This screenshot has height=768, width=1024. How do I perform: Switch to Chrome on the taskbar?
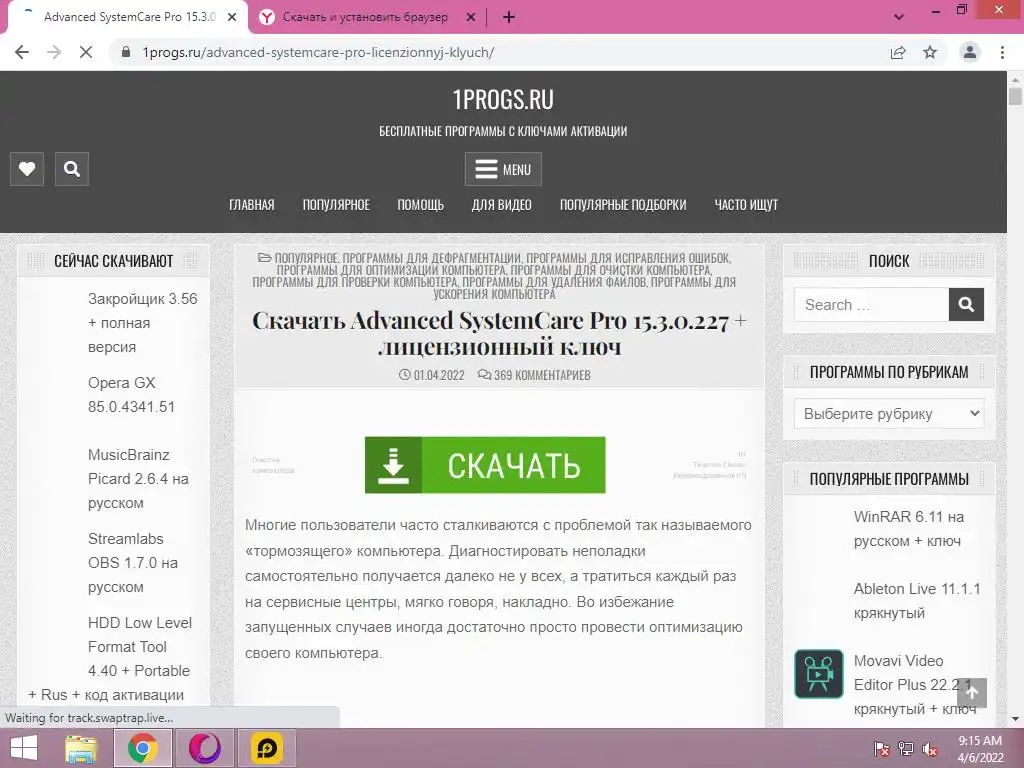[x=142, y=748]
